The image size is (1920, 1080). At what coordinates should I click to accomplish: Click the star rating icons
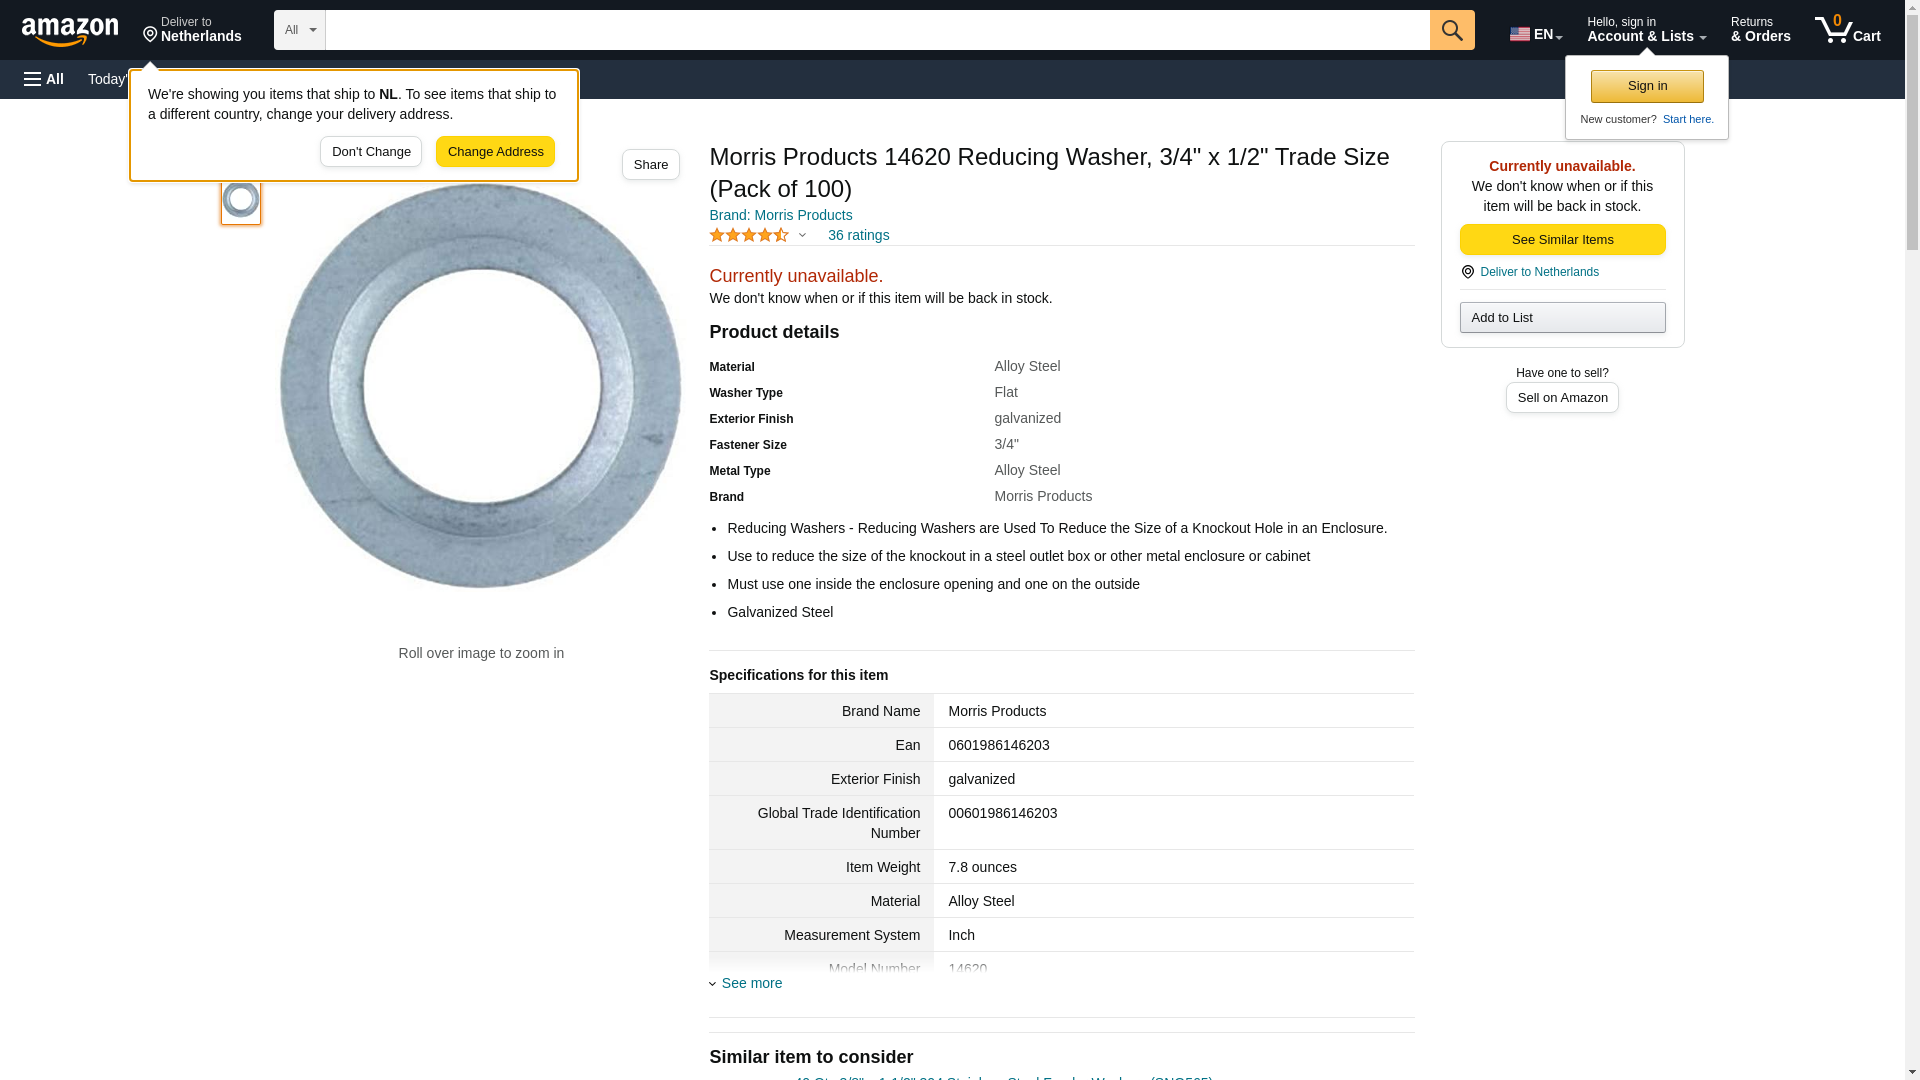748,235
